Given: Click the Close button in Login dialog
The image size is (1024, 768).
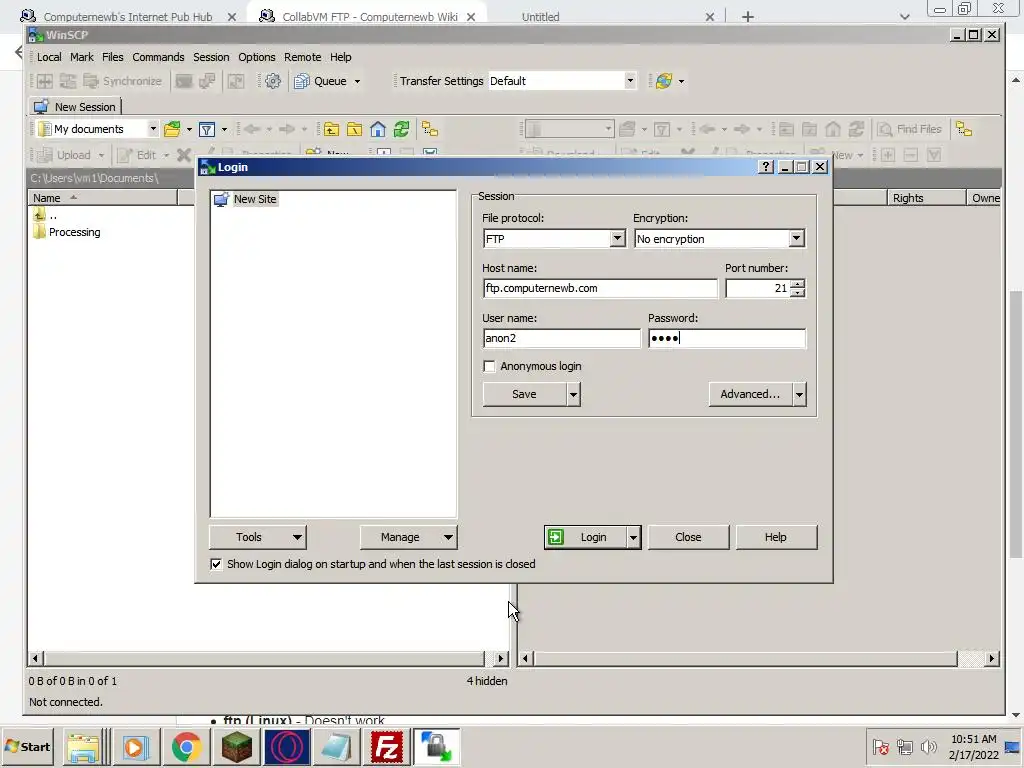Looking at the screenshot, I should click(x=688, y=537).
